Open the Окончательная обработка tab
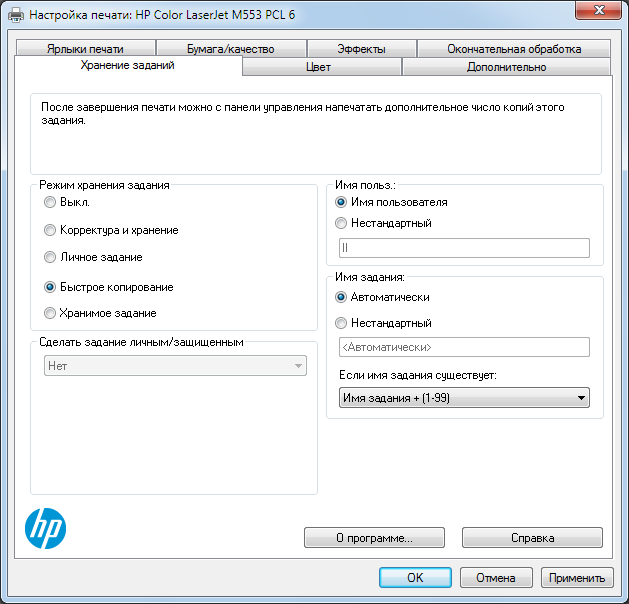The height and width of the screenshot is (604, 629). click(x=514, y=49)
